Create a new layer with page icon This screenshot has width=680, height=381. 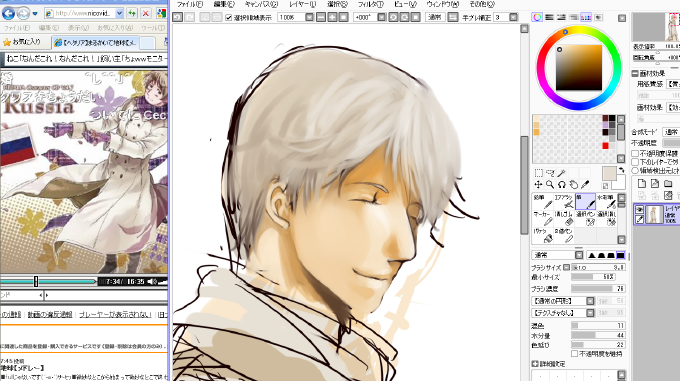641,183
